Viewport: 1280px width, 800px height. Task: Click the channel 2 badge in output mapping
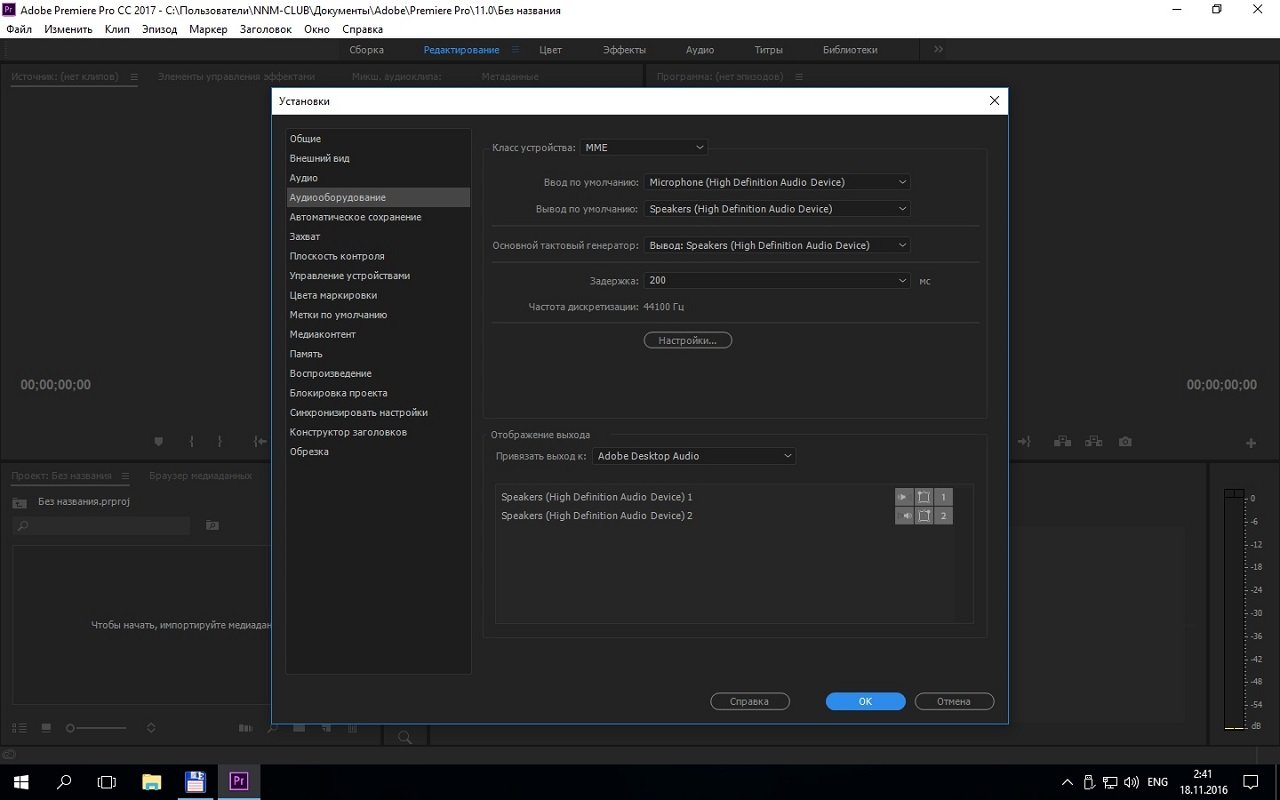(x=943, y=516)
